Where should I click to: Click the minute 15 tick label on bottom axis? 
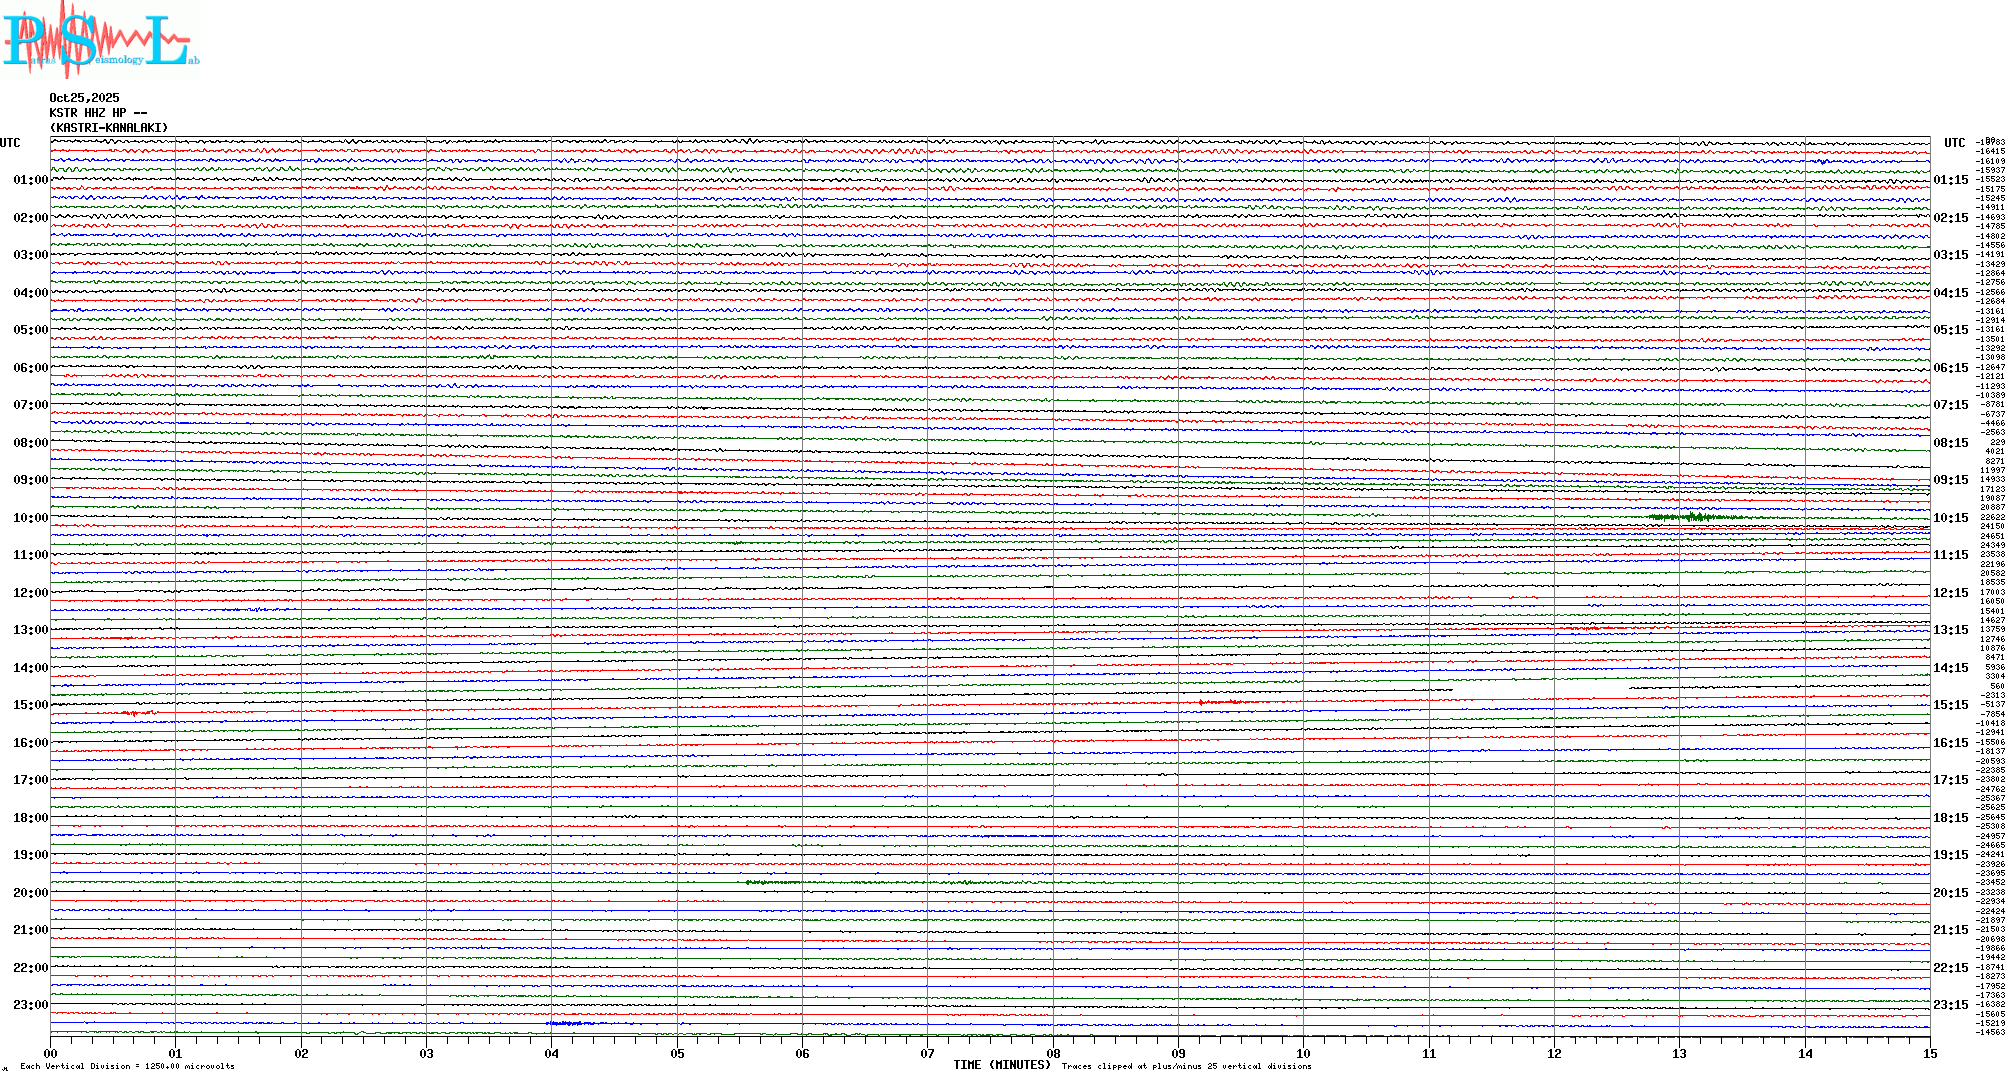click(1929, 1054)
